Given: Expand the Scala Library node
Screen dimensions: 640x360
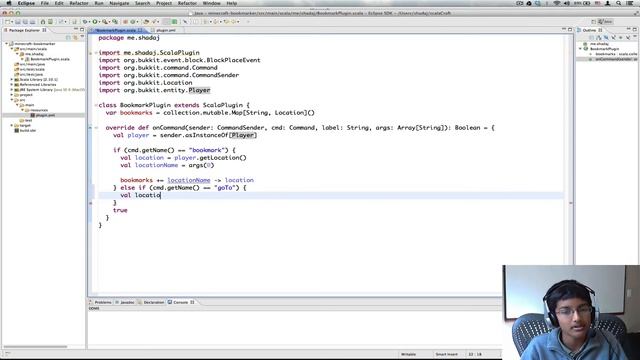Looking at the screenshot, I should 12,80.
